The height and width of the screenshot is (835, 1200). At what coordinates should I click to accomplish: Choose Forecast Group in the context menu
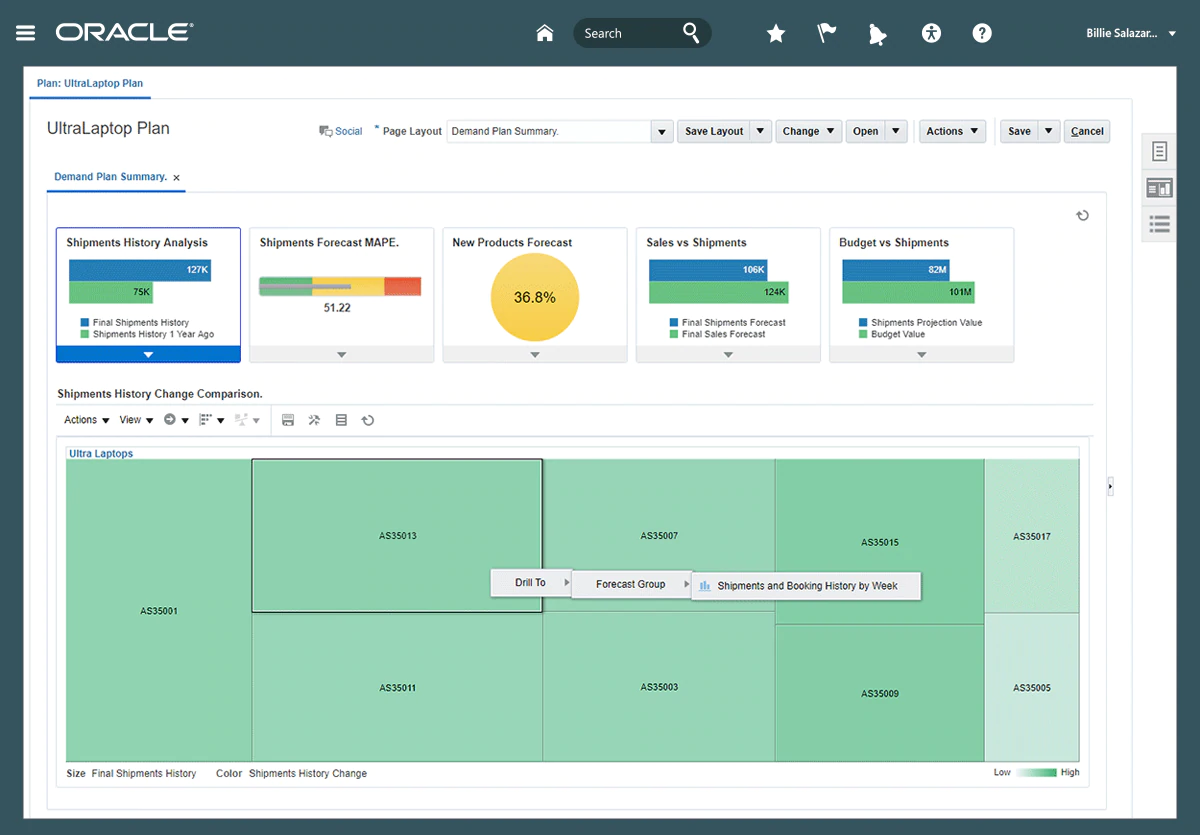pyautogui.click(x=630, y=584)
